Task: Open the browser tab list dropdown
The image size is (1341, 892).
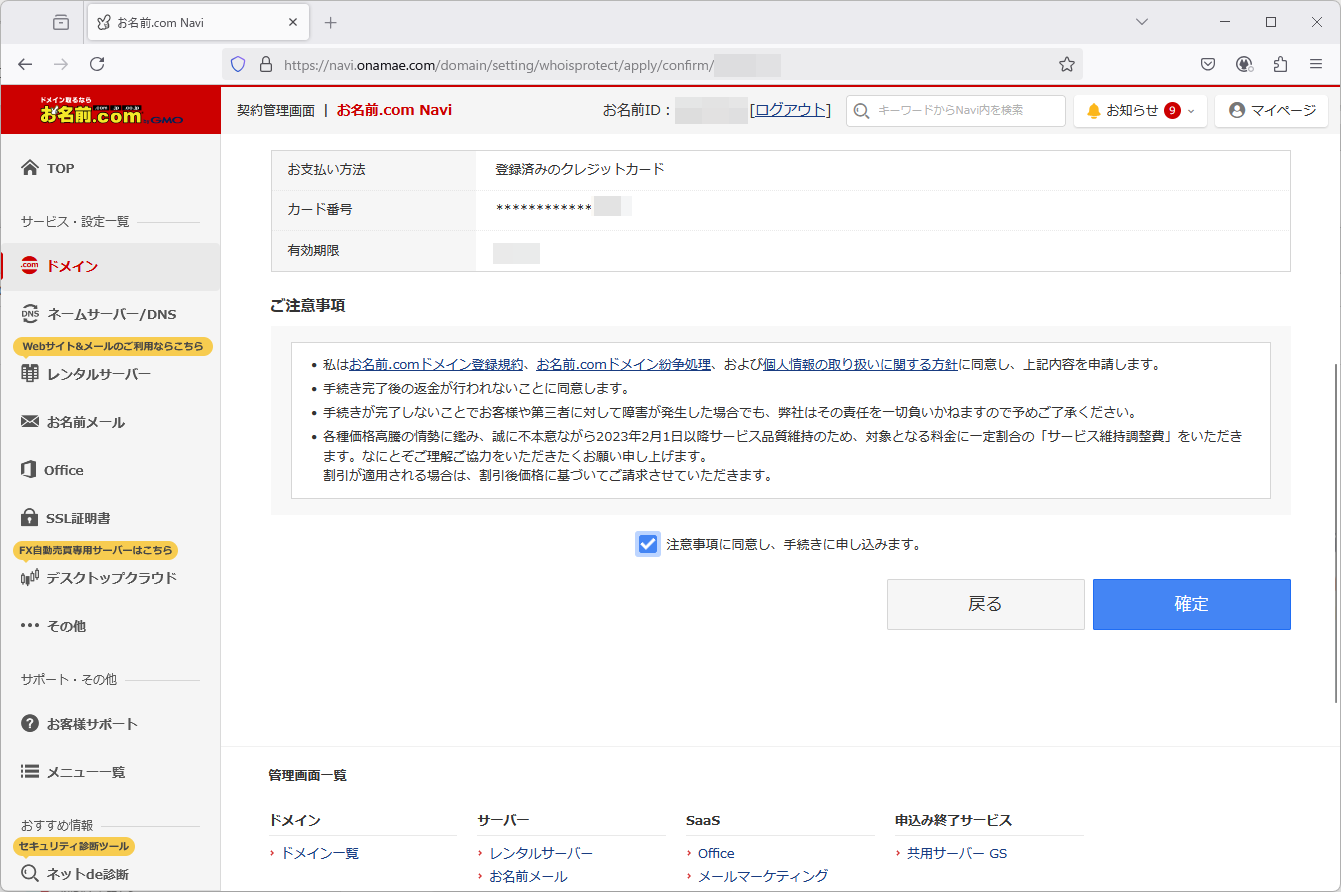Action: click(1142, 22)
